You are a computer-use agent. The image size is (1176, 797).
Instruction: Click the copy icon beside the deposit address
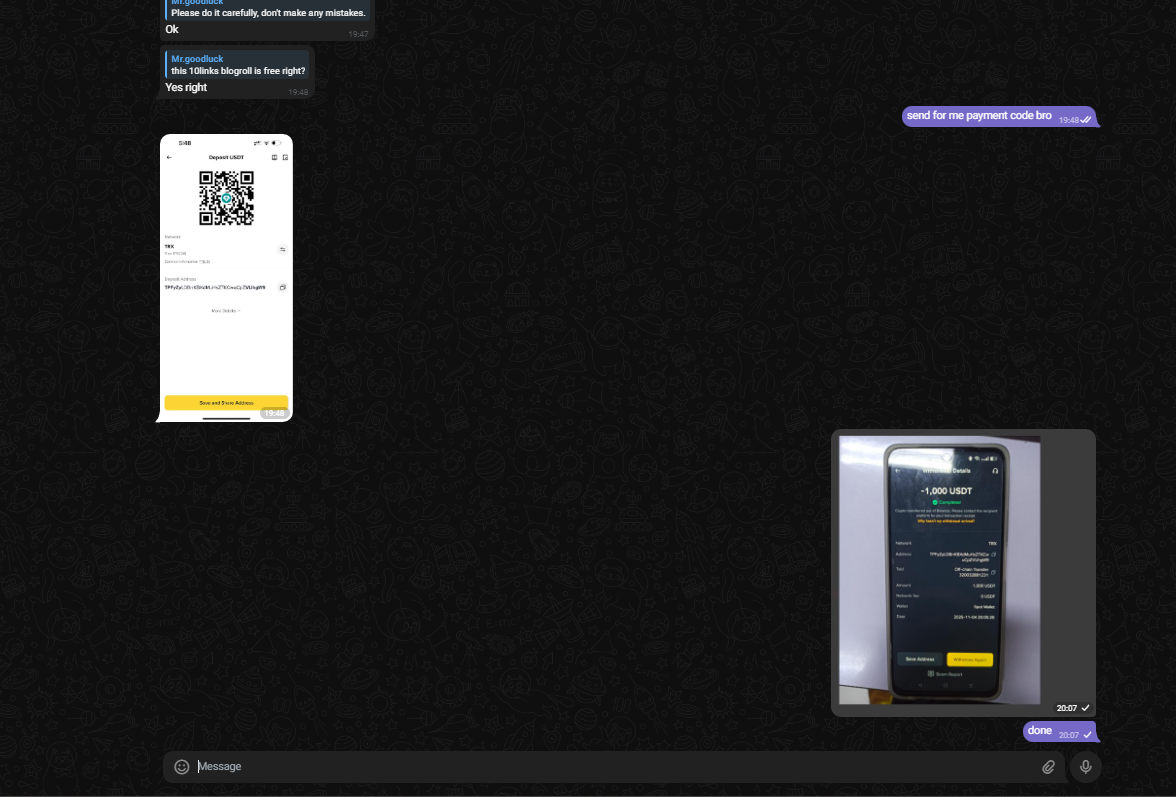[x=282, y=287]
